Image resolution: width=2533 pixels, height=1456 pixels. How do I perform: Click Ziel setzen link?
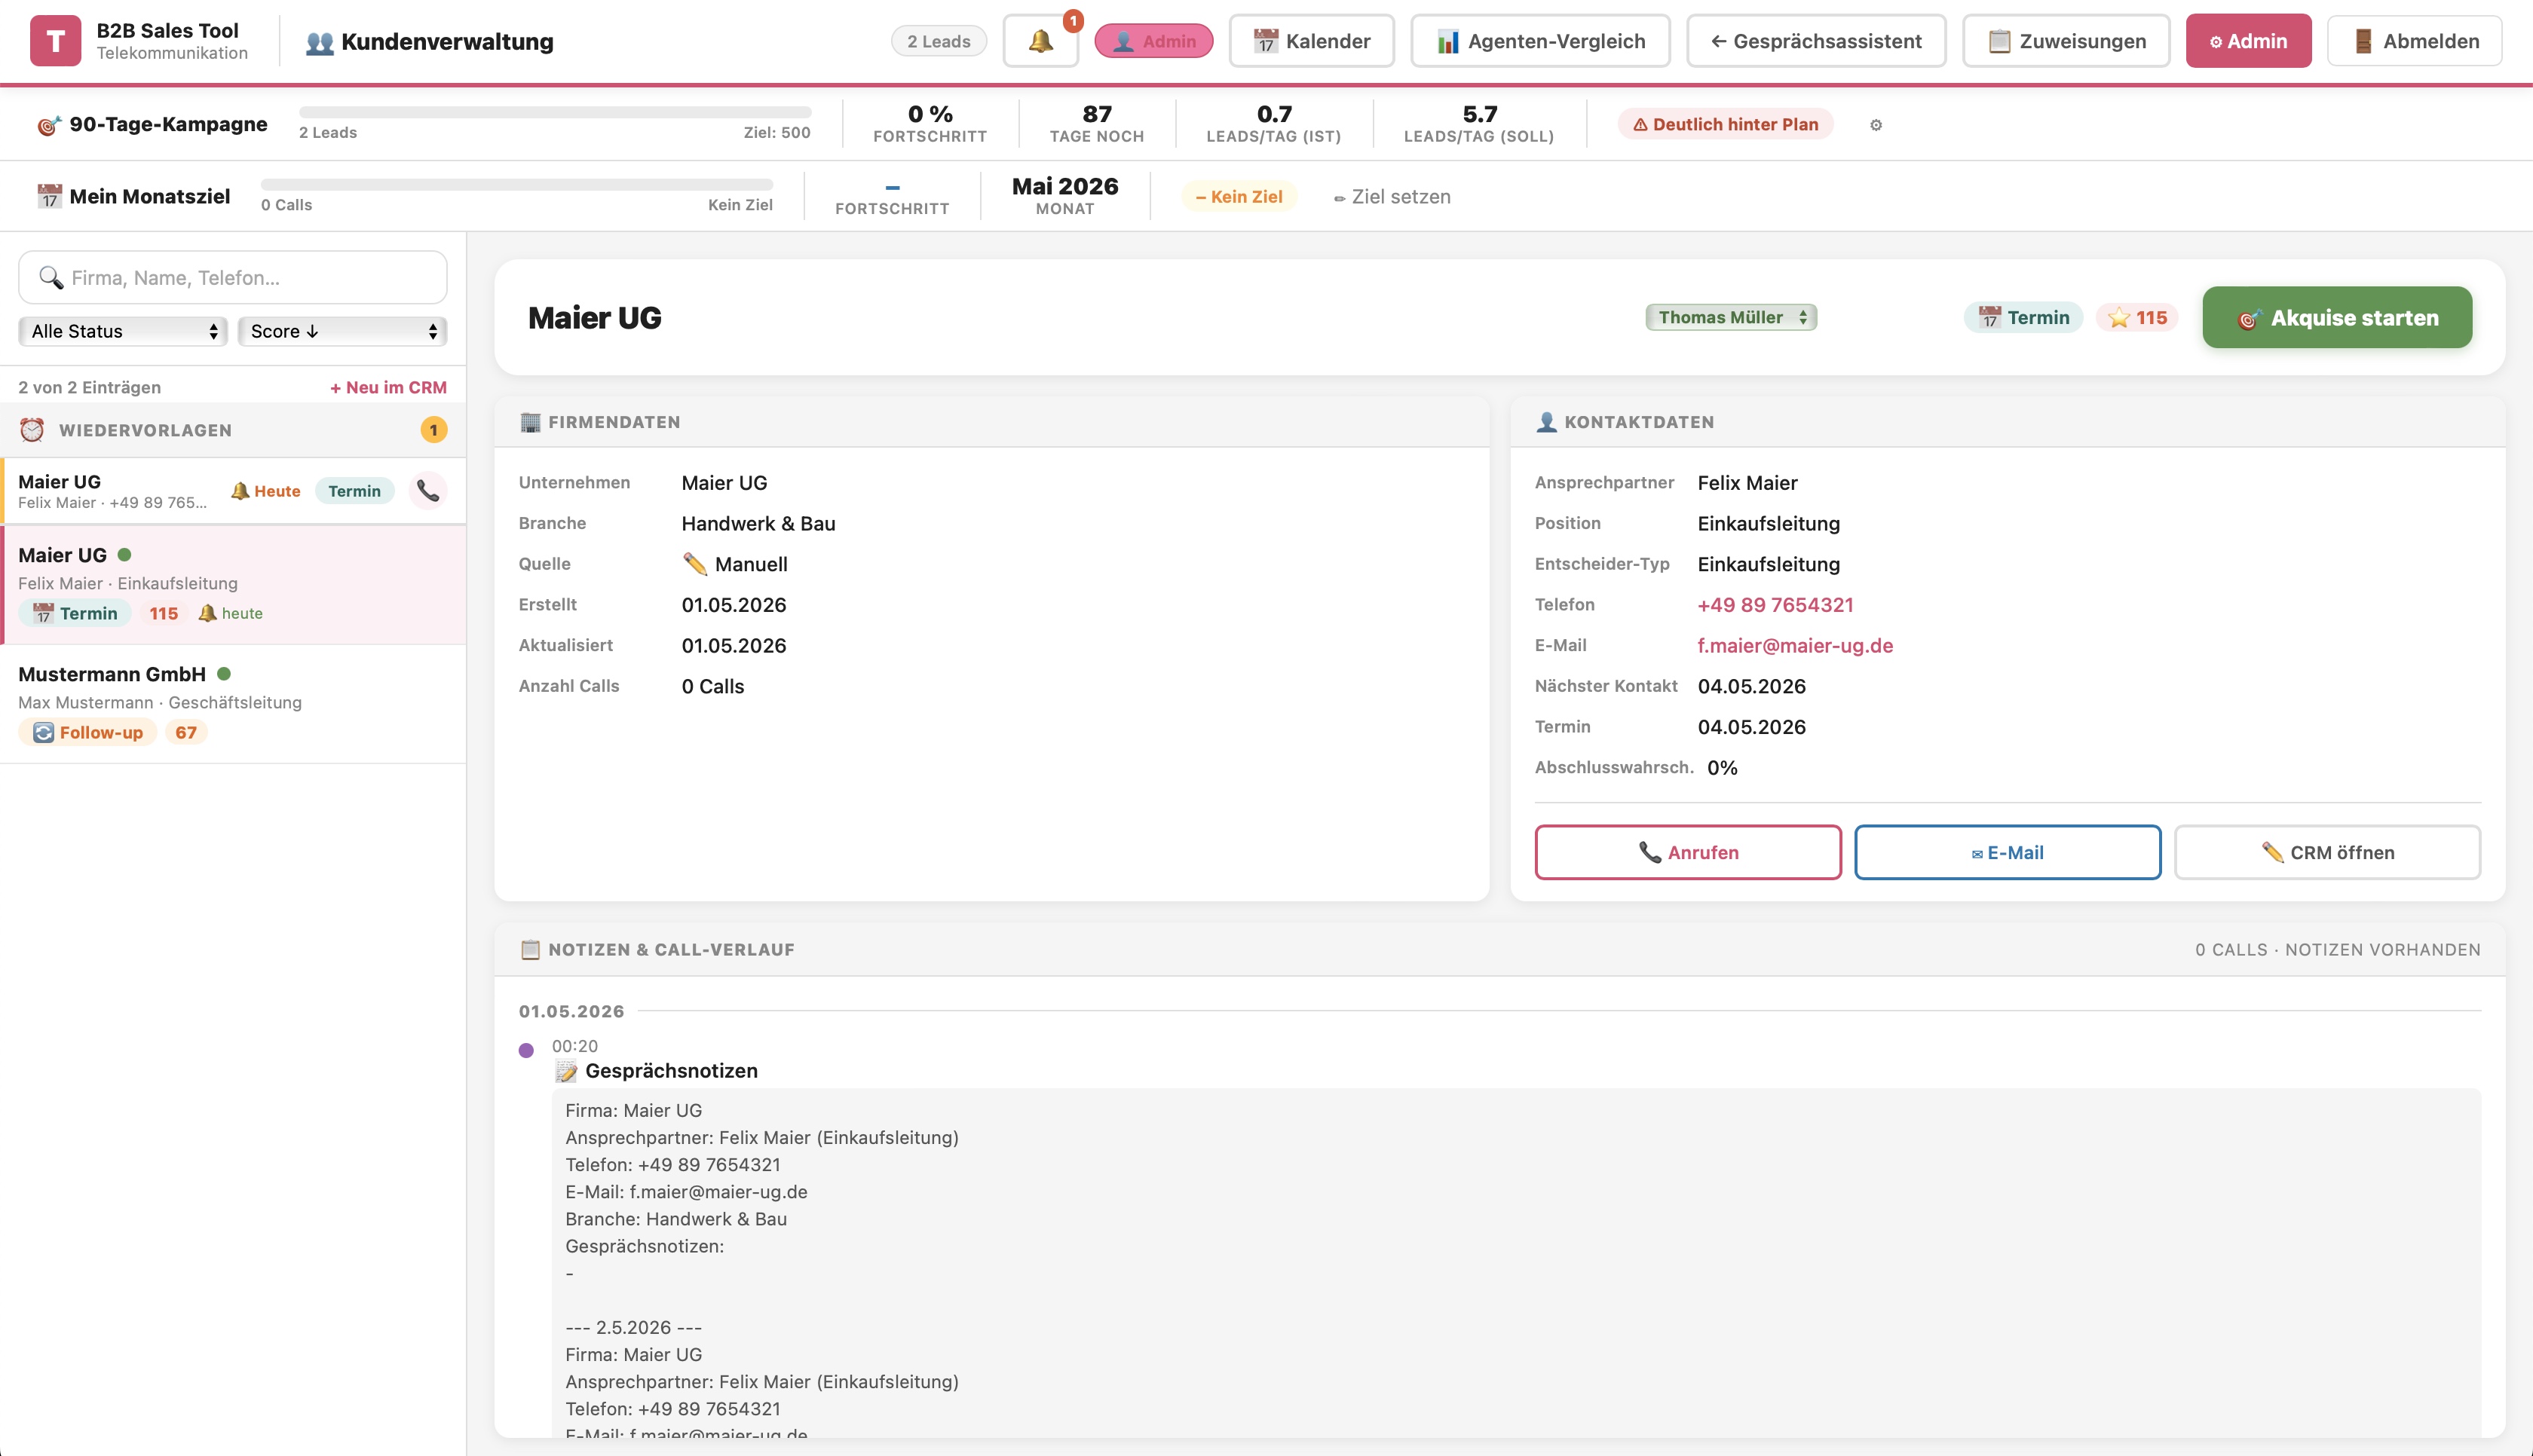1391,197
